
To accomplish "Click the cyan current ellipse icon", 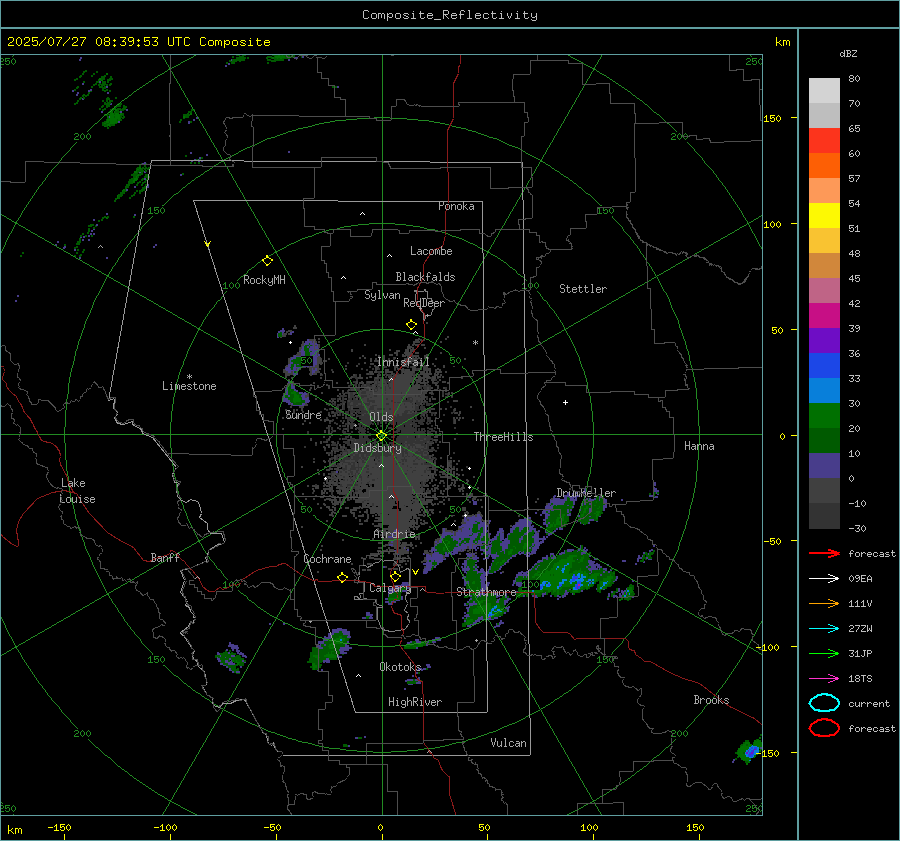I will point(824,703).
